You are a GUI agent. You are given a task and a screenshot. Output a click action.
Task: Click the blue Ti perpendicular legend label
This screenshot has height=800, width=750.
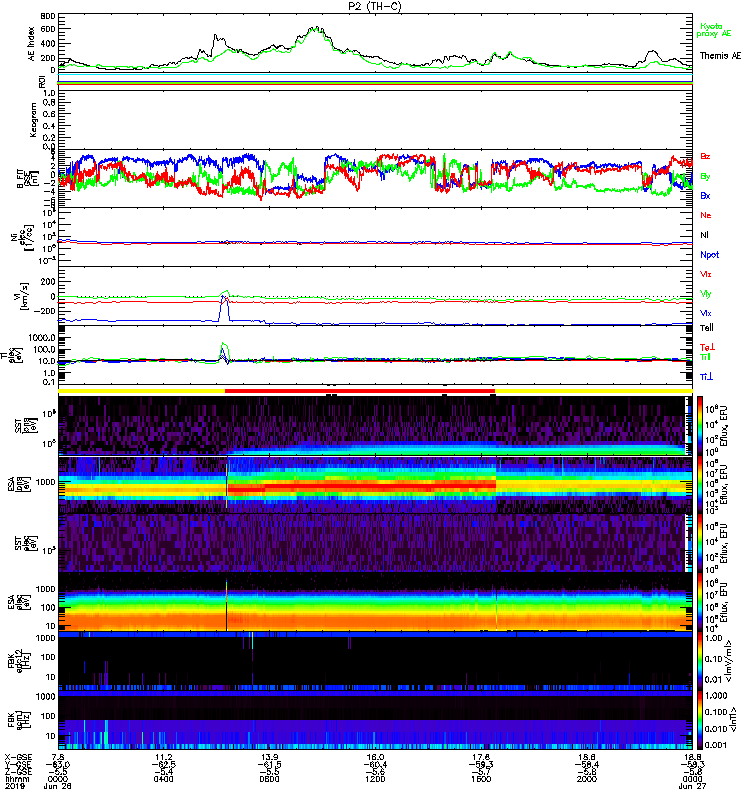coord(706,377)
